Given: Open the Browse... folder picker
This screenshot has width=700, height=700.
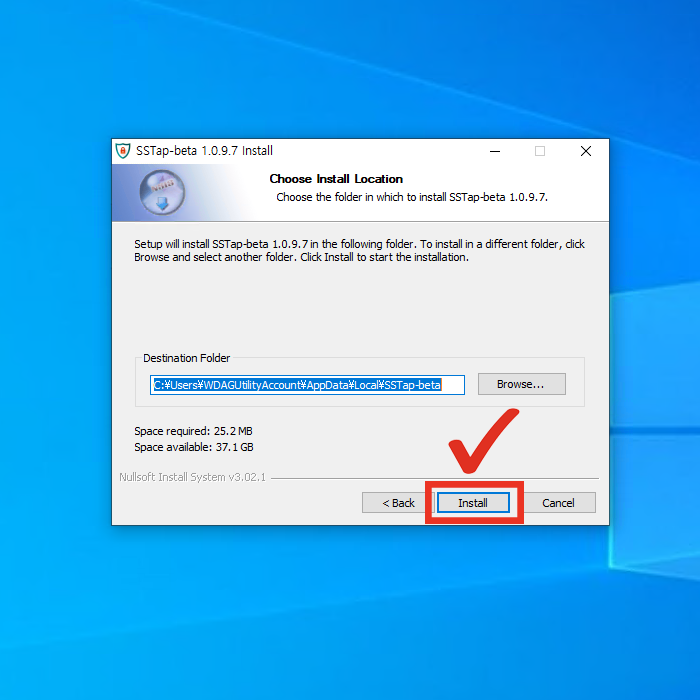Looking at the screenshot, I should tap(521, 384).
